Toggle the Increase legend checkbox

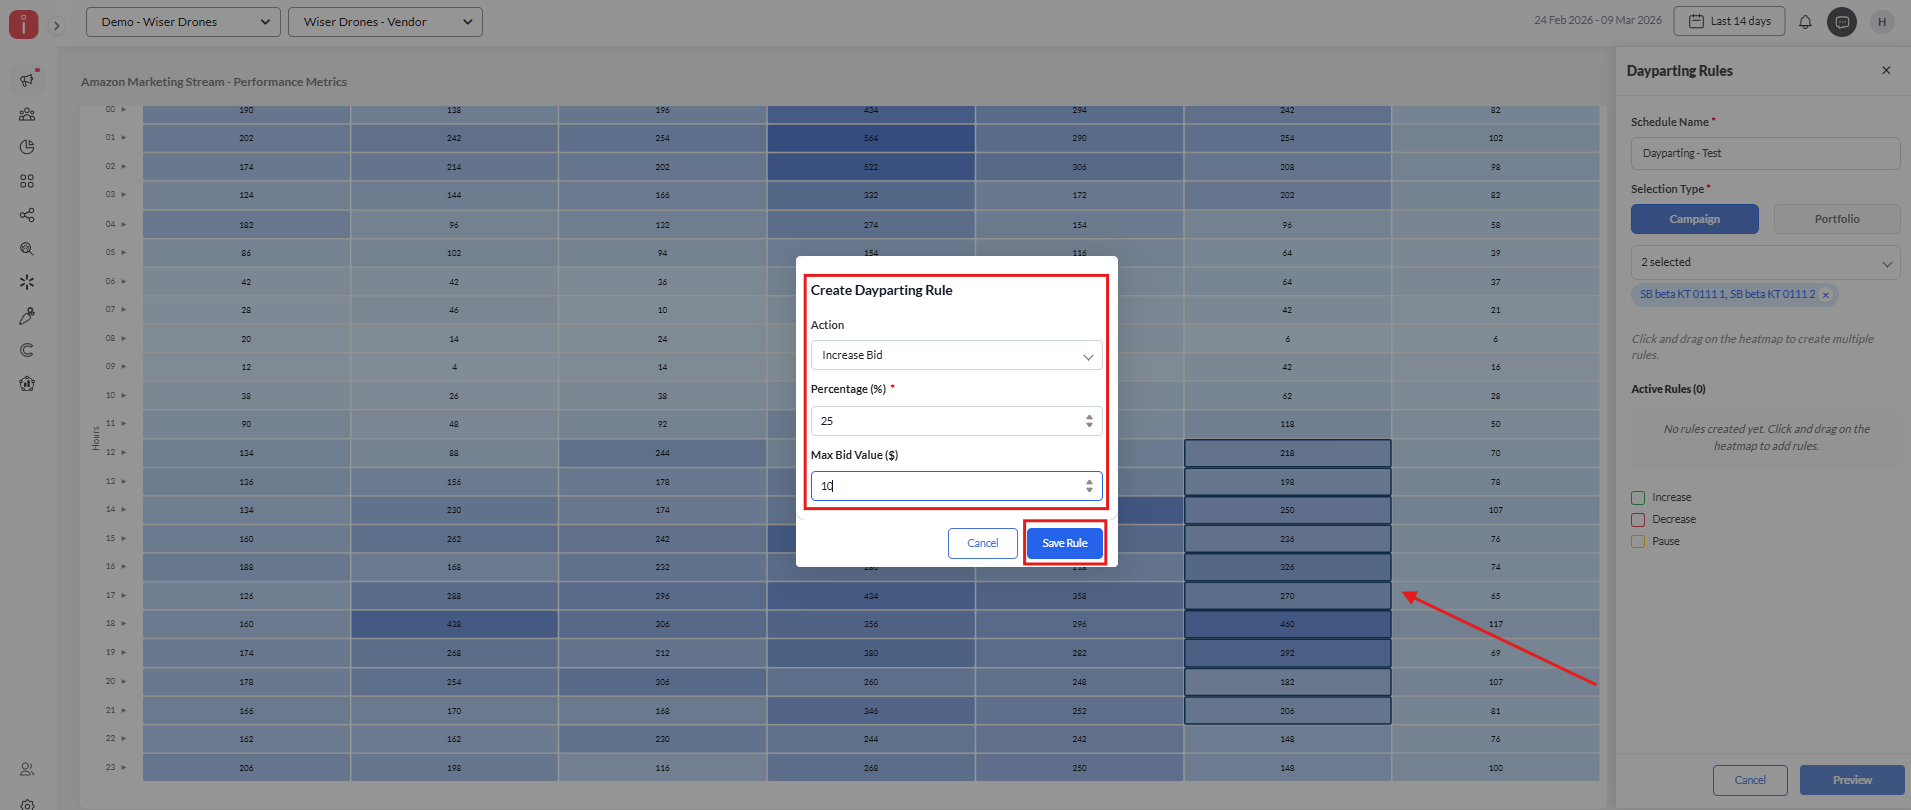point(1638,497)
